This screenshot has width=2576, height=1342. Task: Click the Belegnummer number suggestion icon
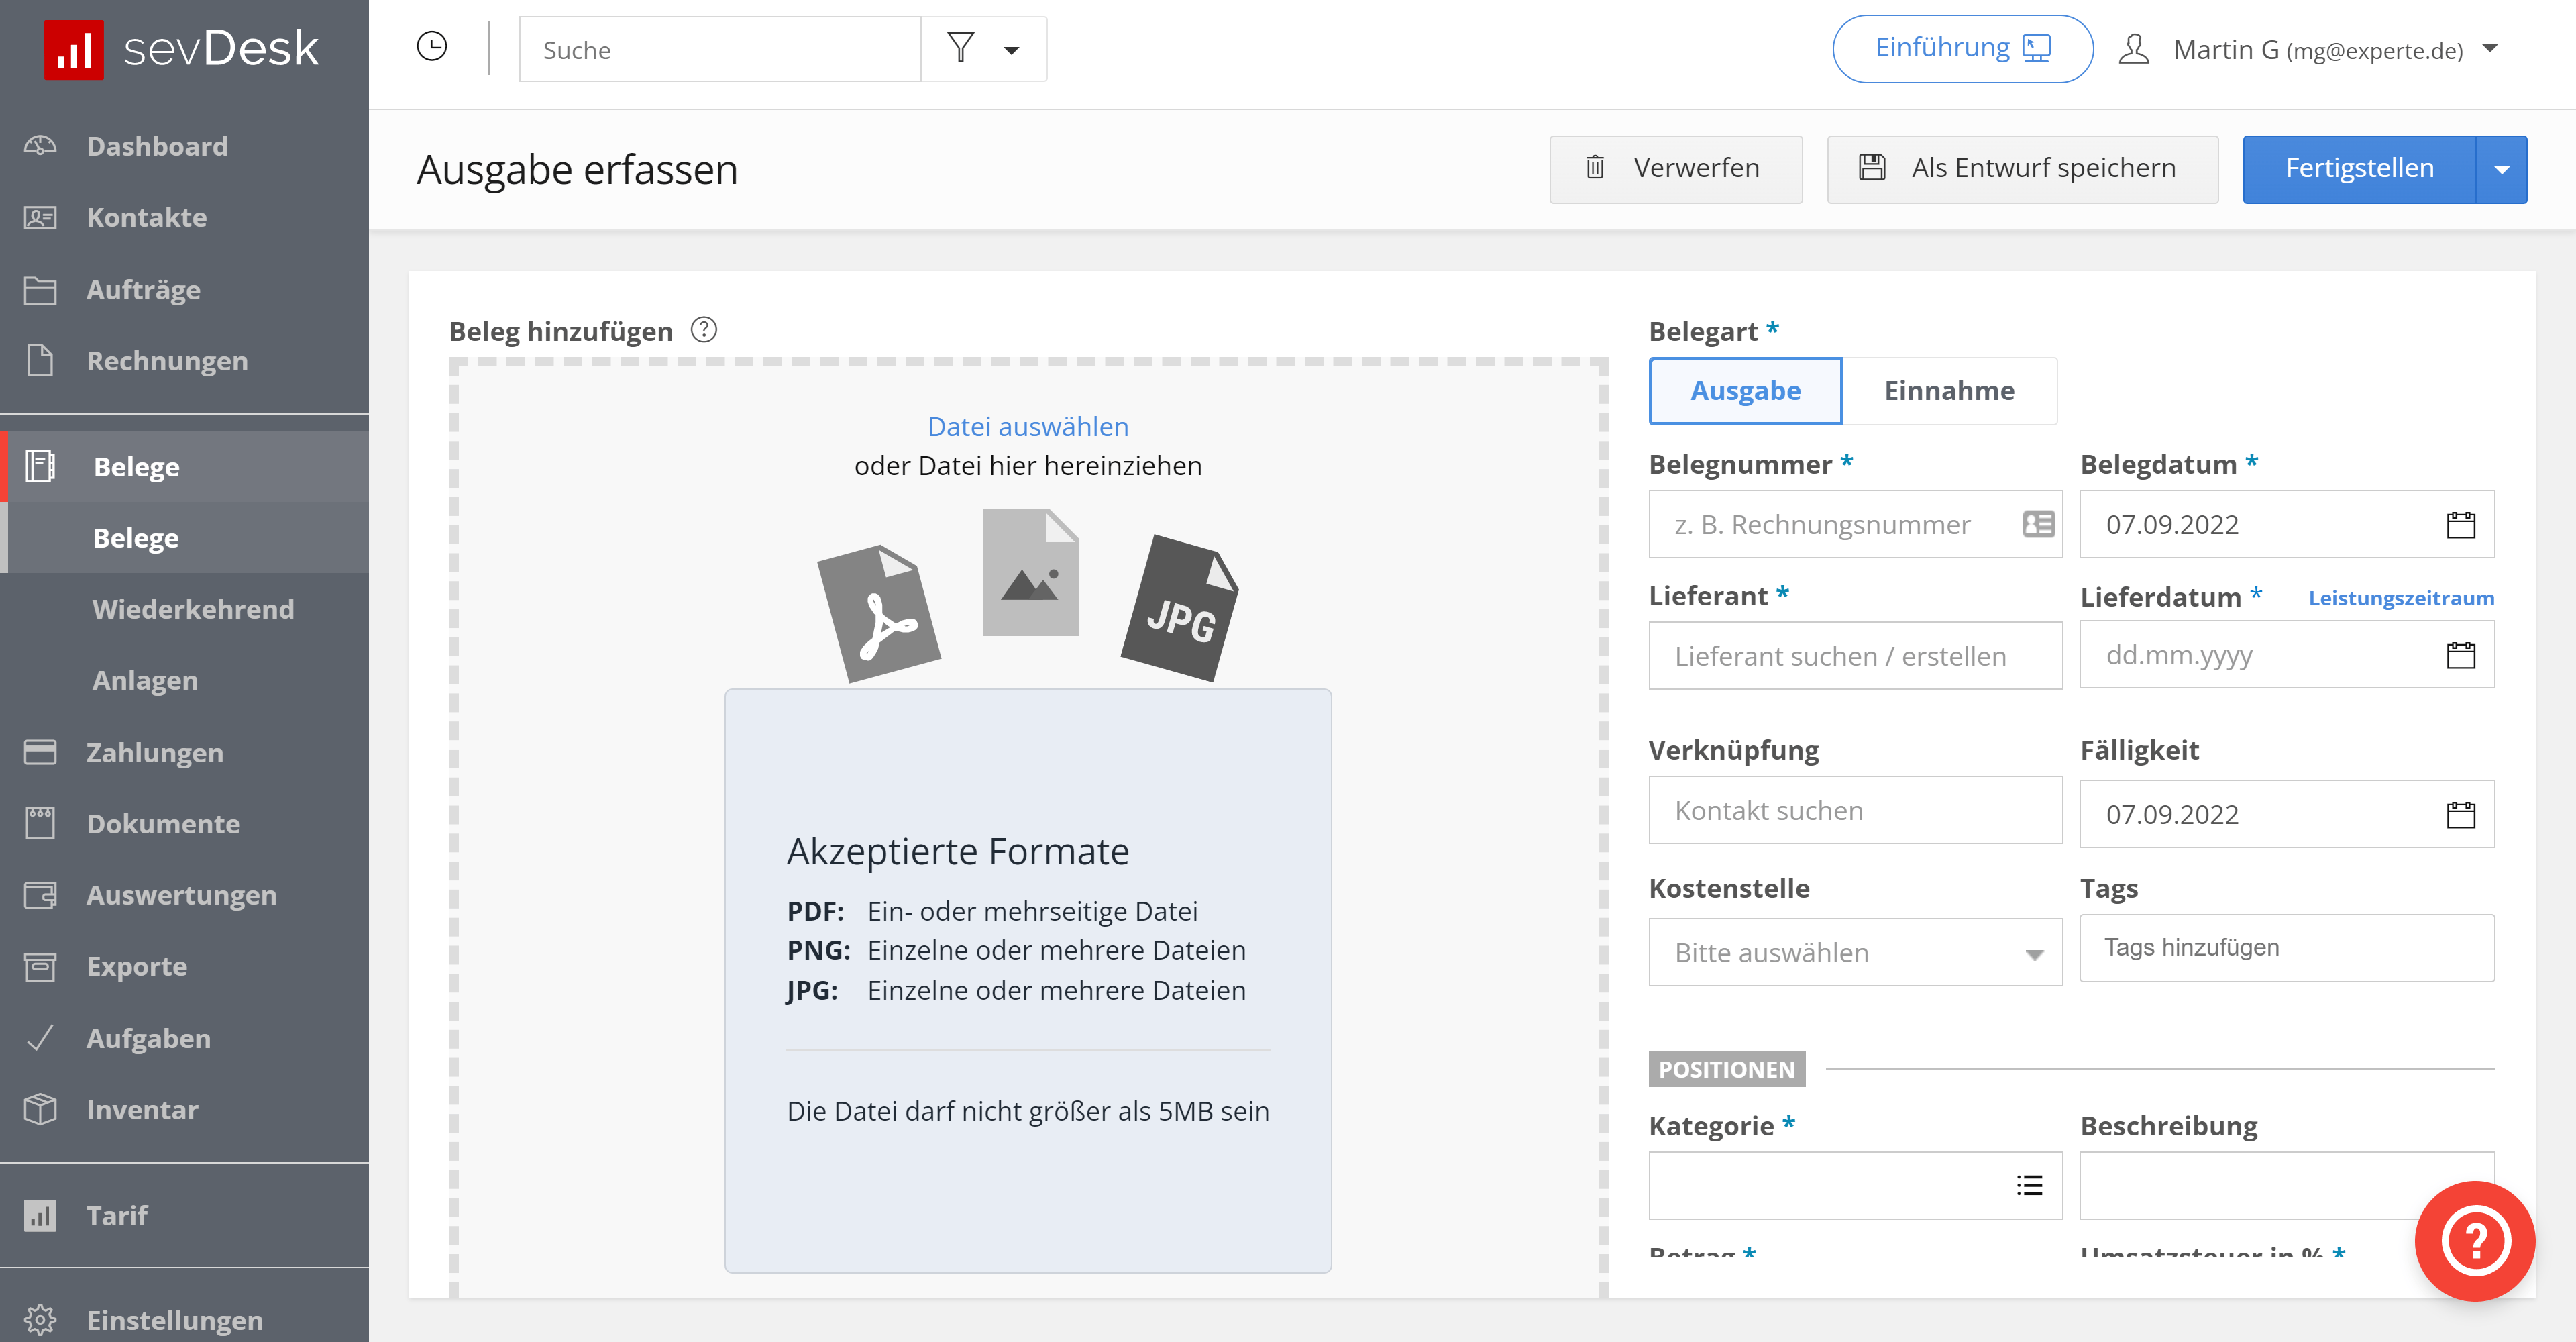tap(2038, 524)
